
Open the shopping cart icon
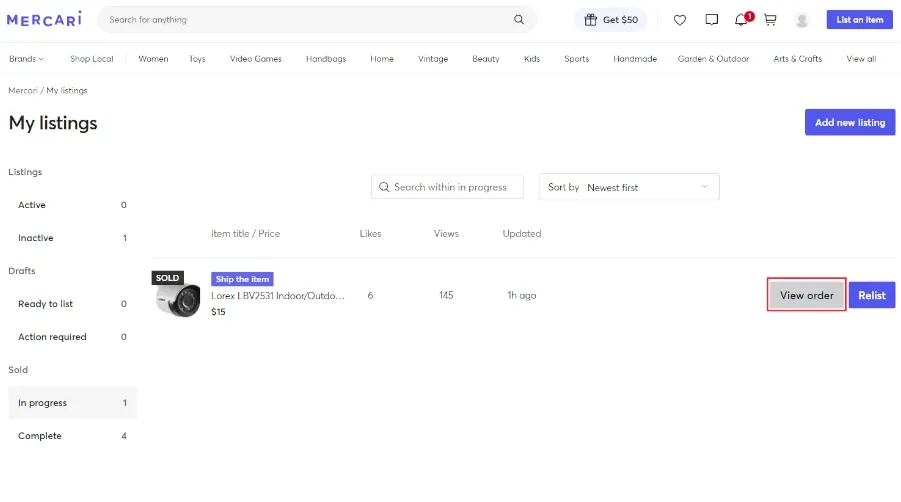[x=771, y=20]
